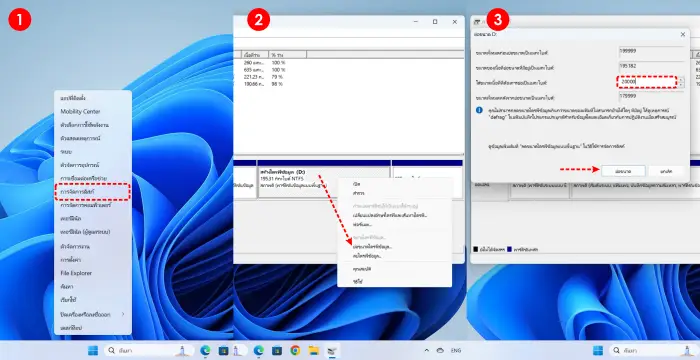The height and width of the screenshot is (360, 700).
Task: Click available shrink space value 195182
Action: click(650, 66)
